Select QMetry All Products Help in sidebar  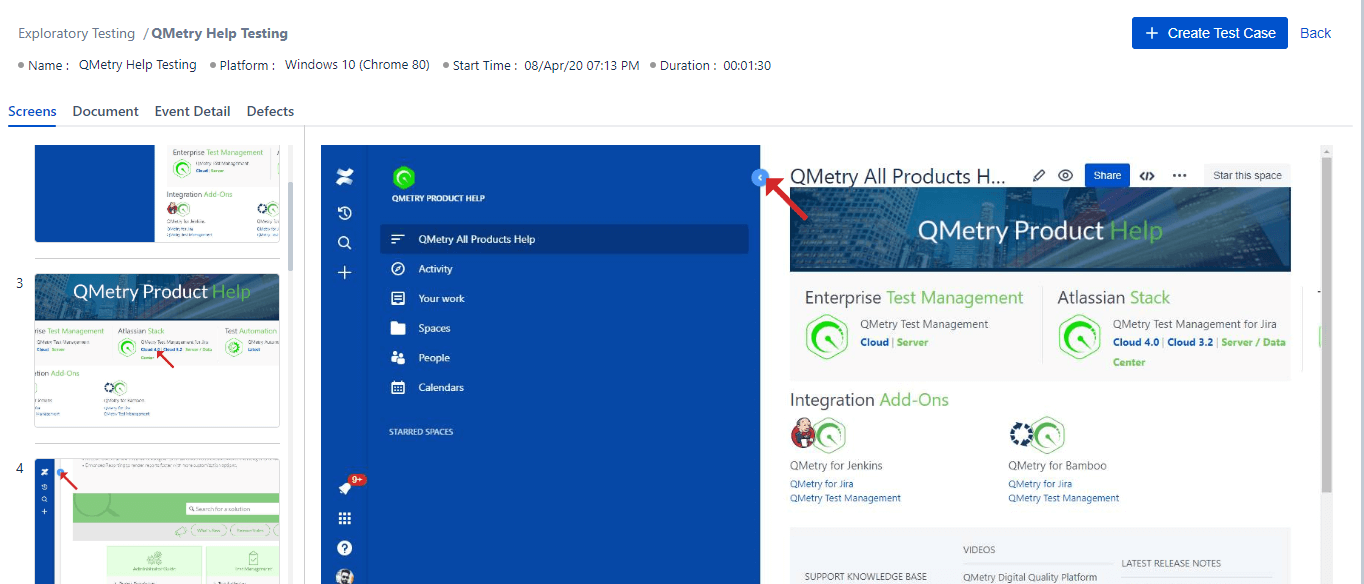[x=564, y=239]
